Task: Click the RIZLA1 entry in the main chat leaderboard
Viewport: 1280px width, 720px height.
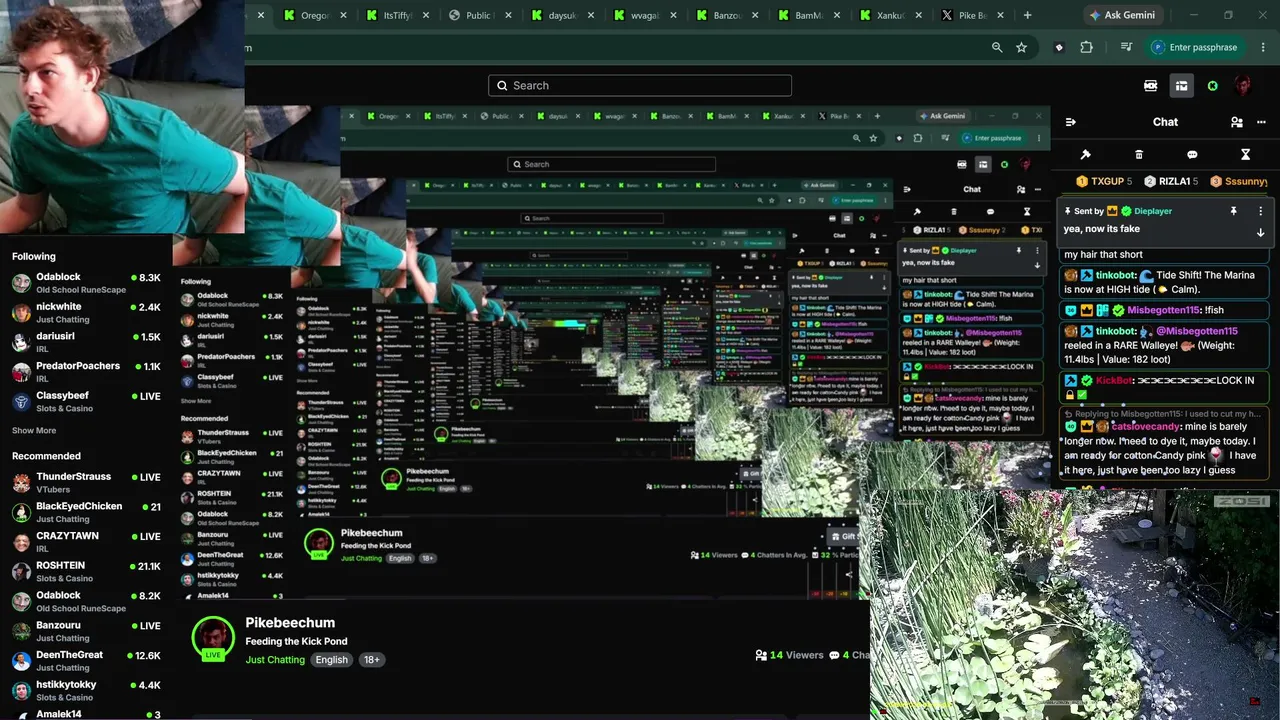Action: (x=1171, y=182)
